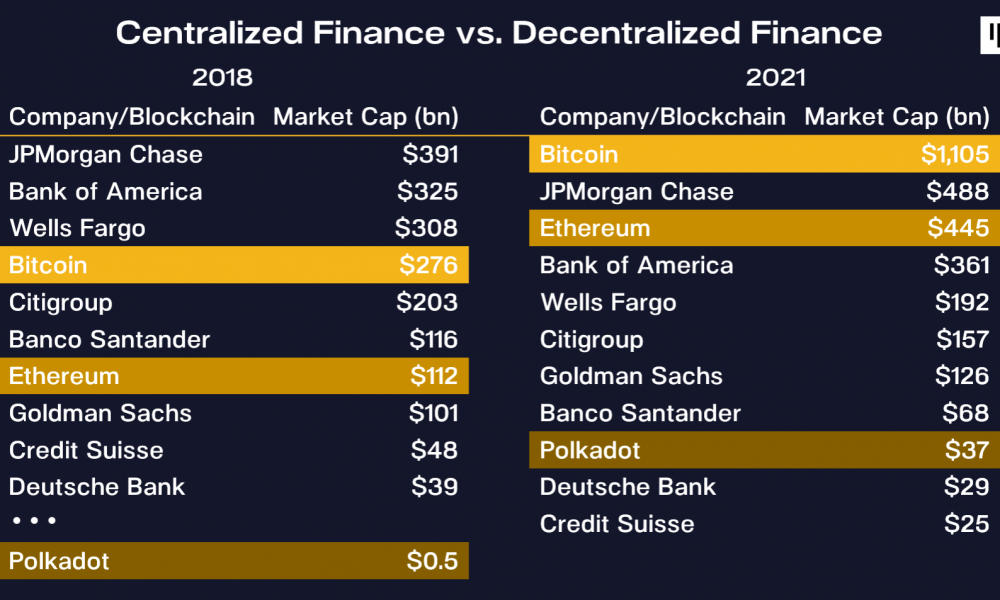Click the Bitcoin $276 row in 2018

pos(234,265)
